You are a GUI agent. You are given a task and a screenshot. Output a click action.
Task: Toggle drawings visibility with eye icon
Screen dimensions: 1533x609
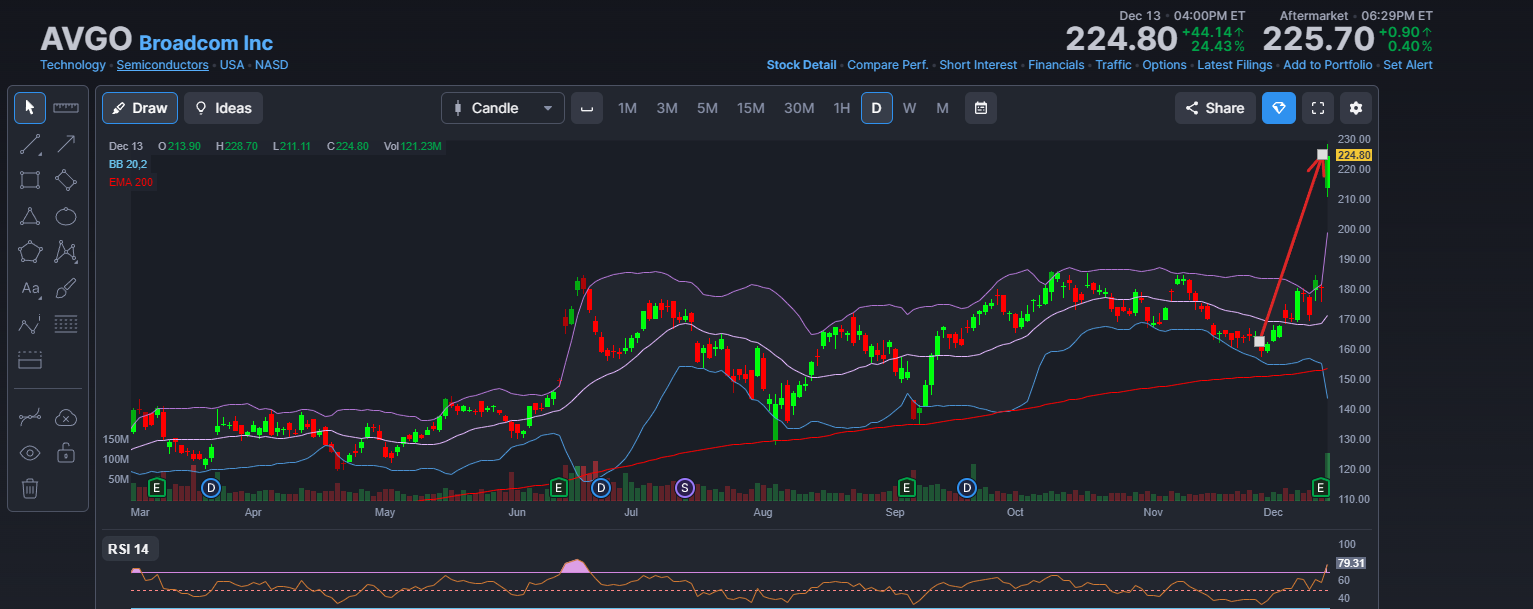[x=30, y=453]
